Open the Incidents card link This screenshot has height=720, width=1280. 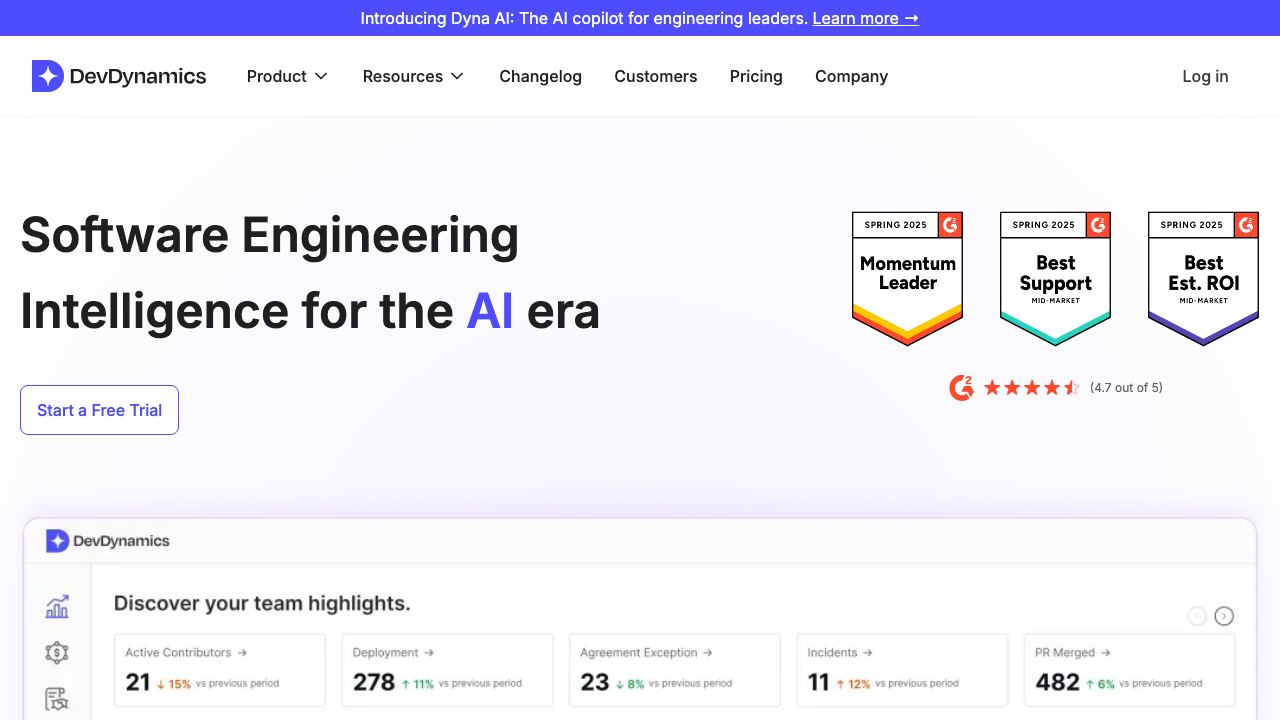click(x=840, y=653)
